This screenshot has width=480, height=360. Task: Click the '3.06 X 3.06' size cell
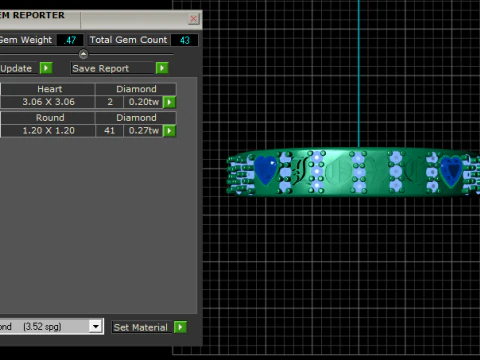(x=48, y=102)
